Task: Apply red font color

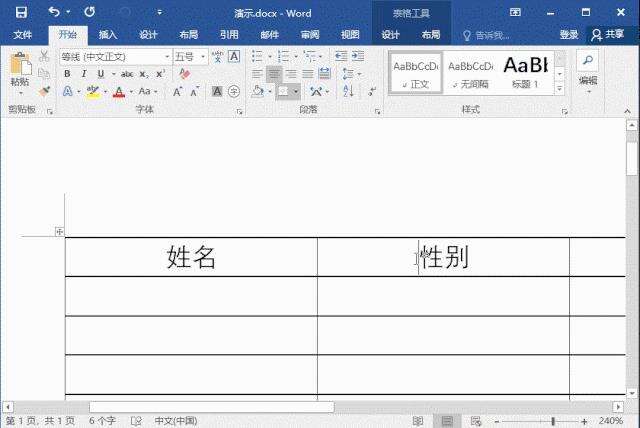Action: [x=119, y=91]
